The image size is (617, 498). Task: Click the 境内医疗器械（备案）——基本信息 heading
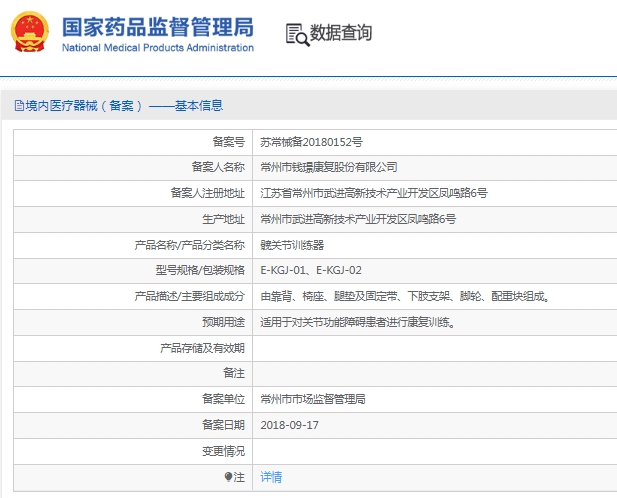point(124,105)
